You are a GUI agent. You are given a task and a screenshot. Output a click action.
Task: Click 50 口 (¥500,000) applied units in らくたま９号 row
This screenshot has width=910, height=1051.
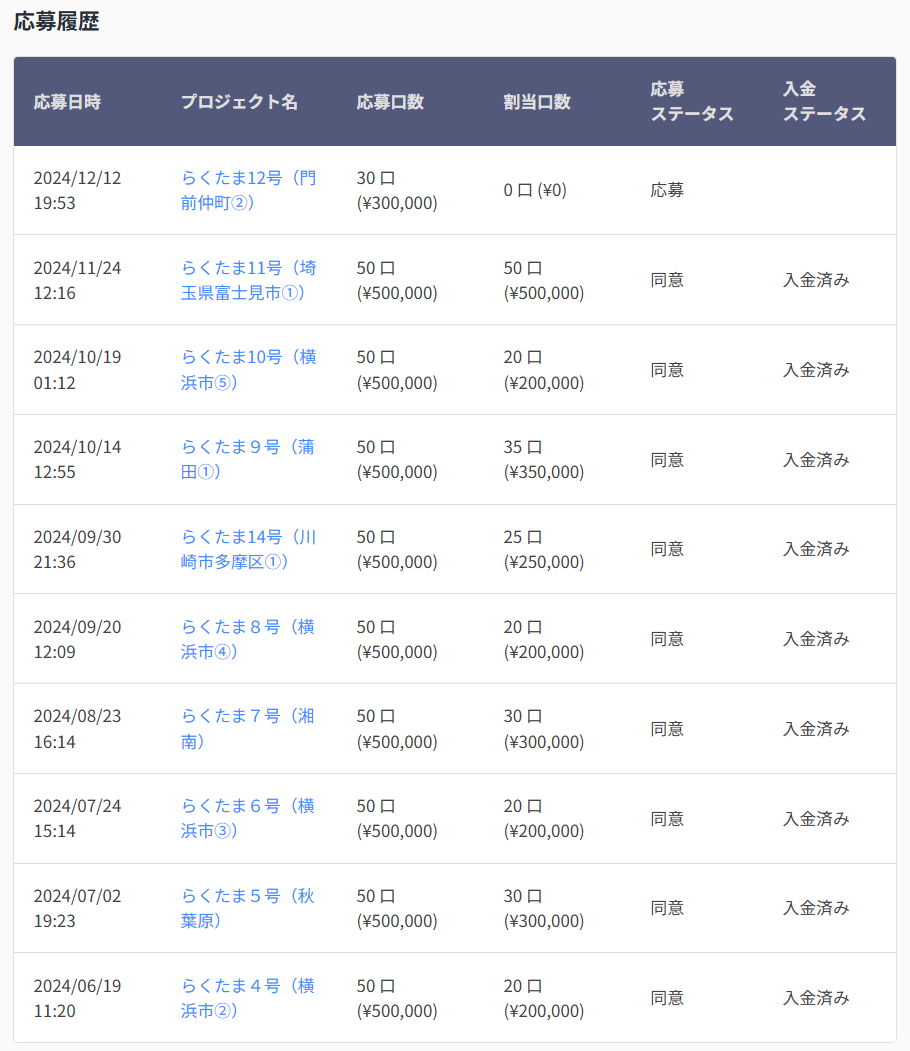point(397,460)
